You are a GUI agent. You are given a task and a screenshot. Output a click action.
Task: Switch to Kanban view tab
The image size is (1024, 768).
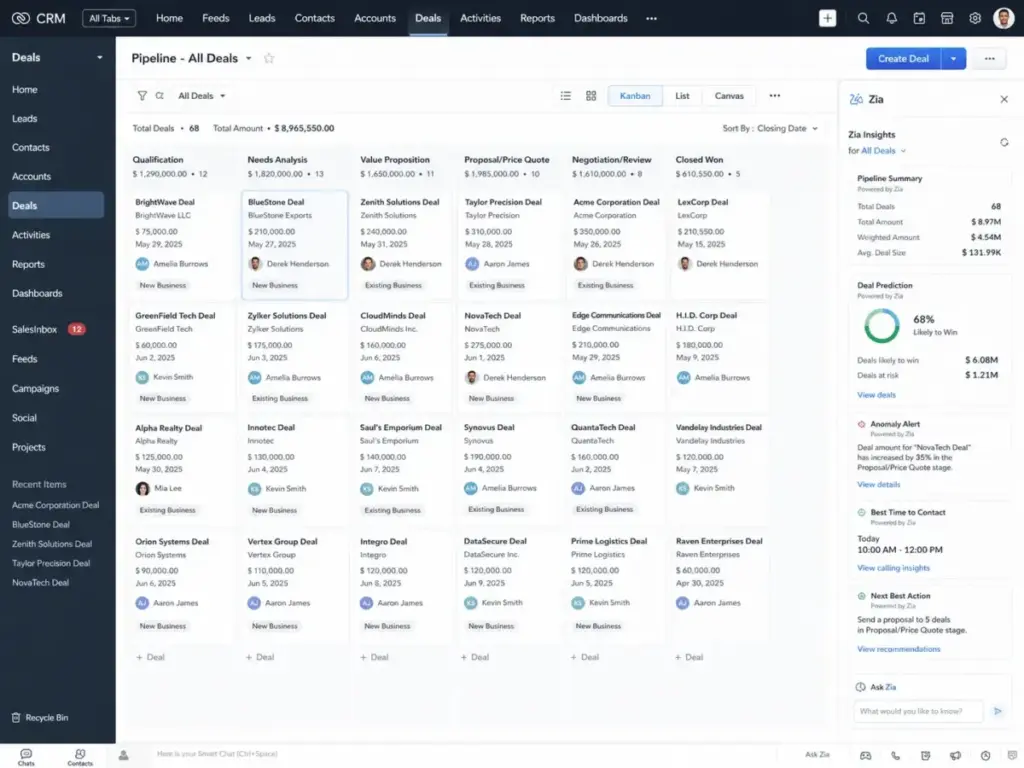[x=635, y=96]
